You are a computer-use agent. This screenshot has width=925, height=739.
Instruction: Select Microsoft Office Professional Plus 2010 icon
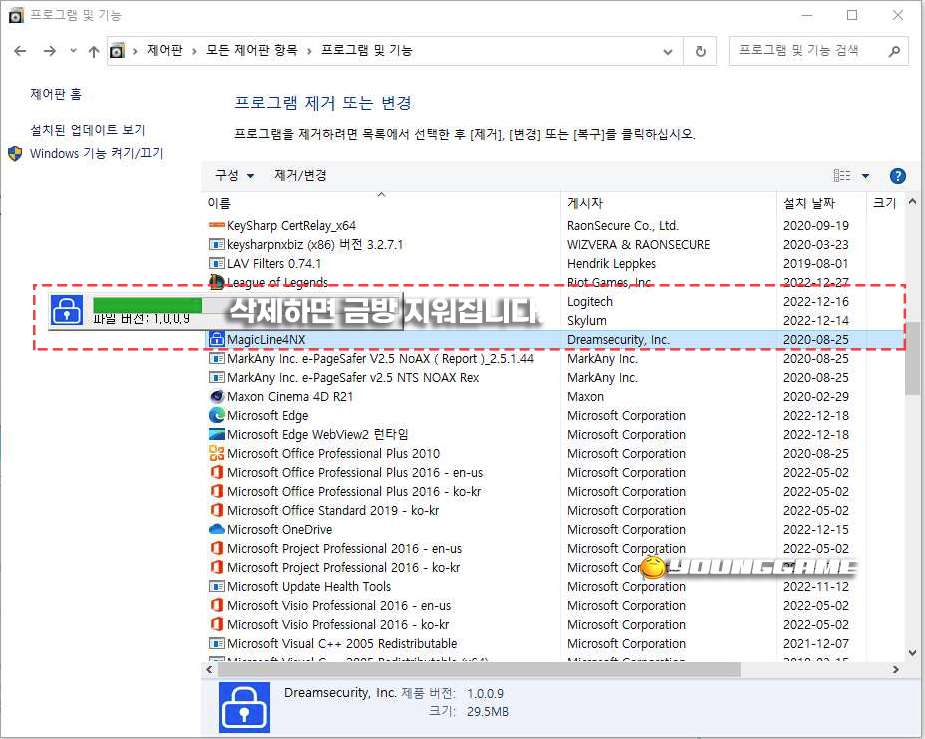[x=217, y=453]
